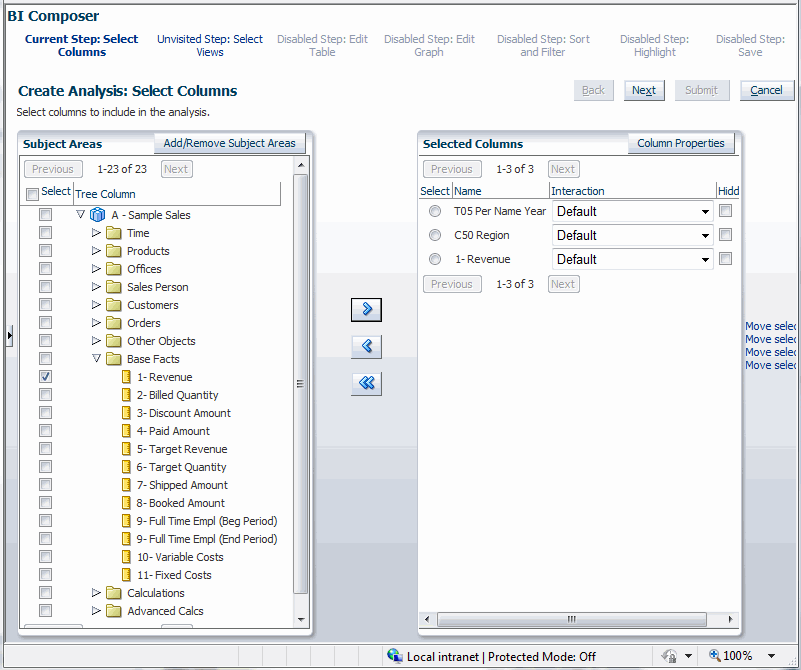Click the Cancel button

tap(766, 90)
